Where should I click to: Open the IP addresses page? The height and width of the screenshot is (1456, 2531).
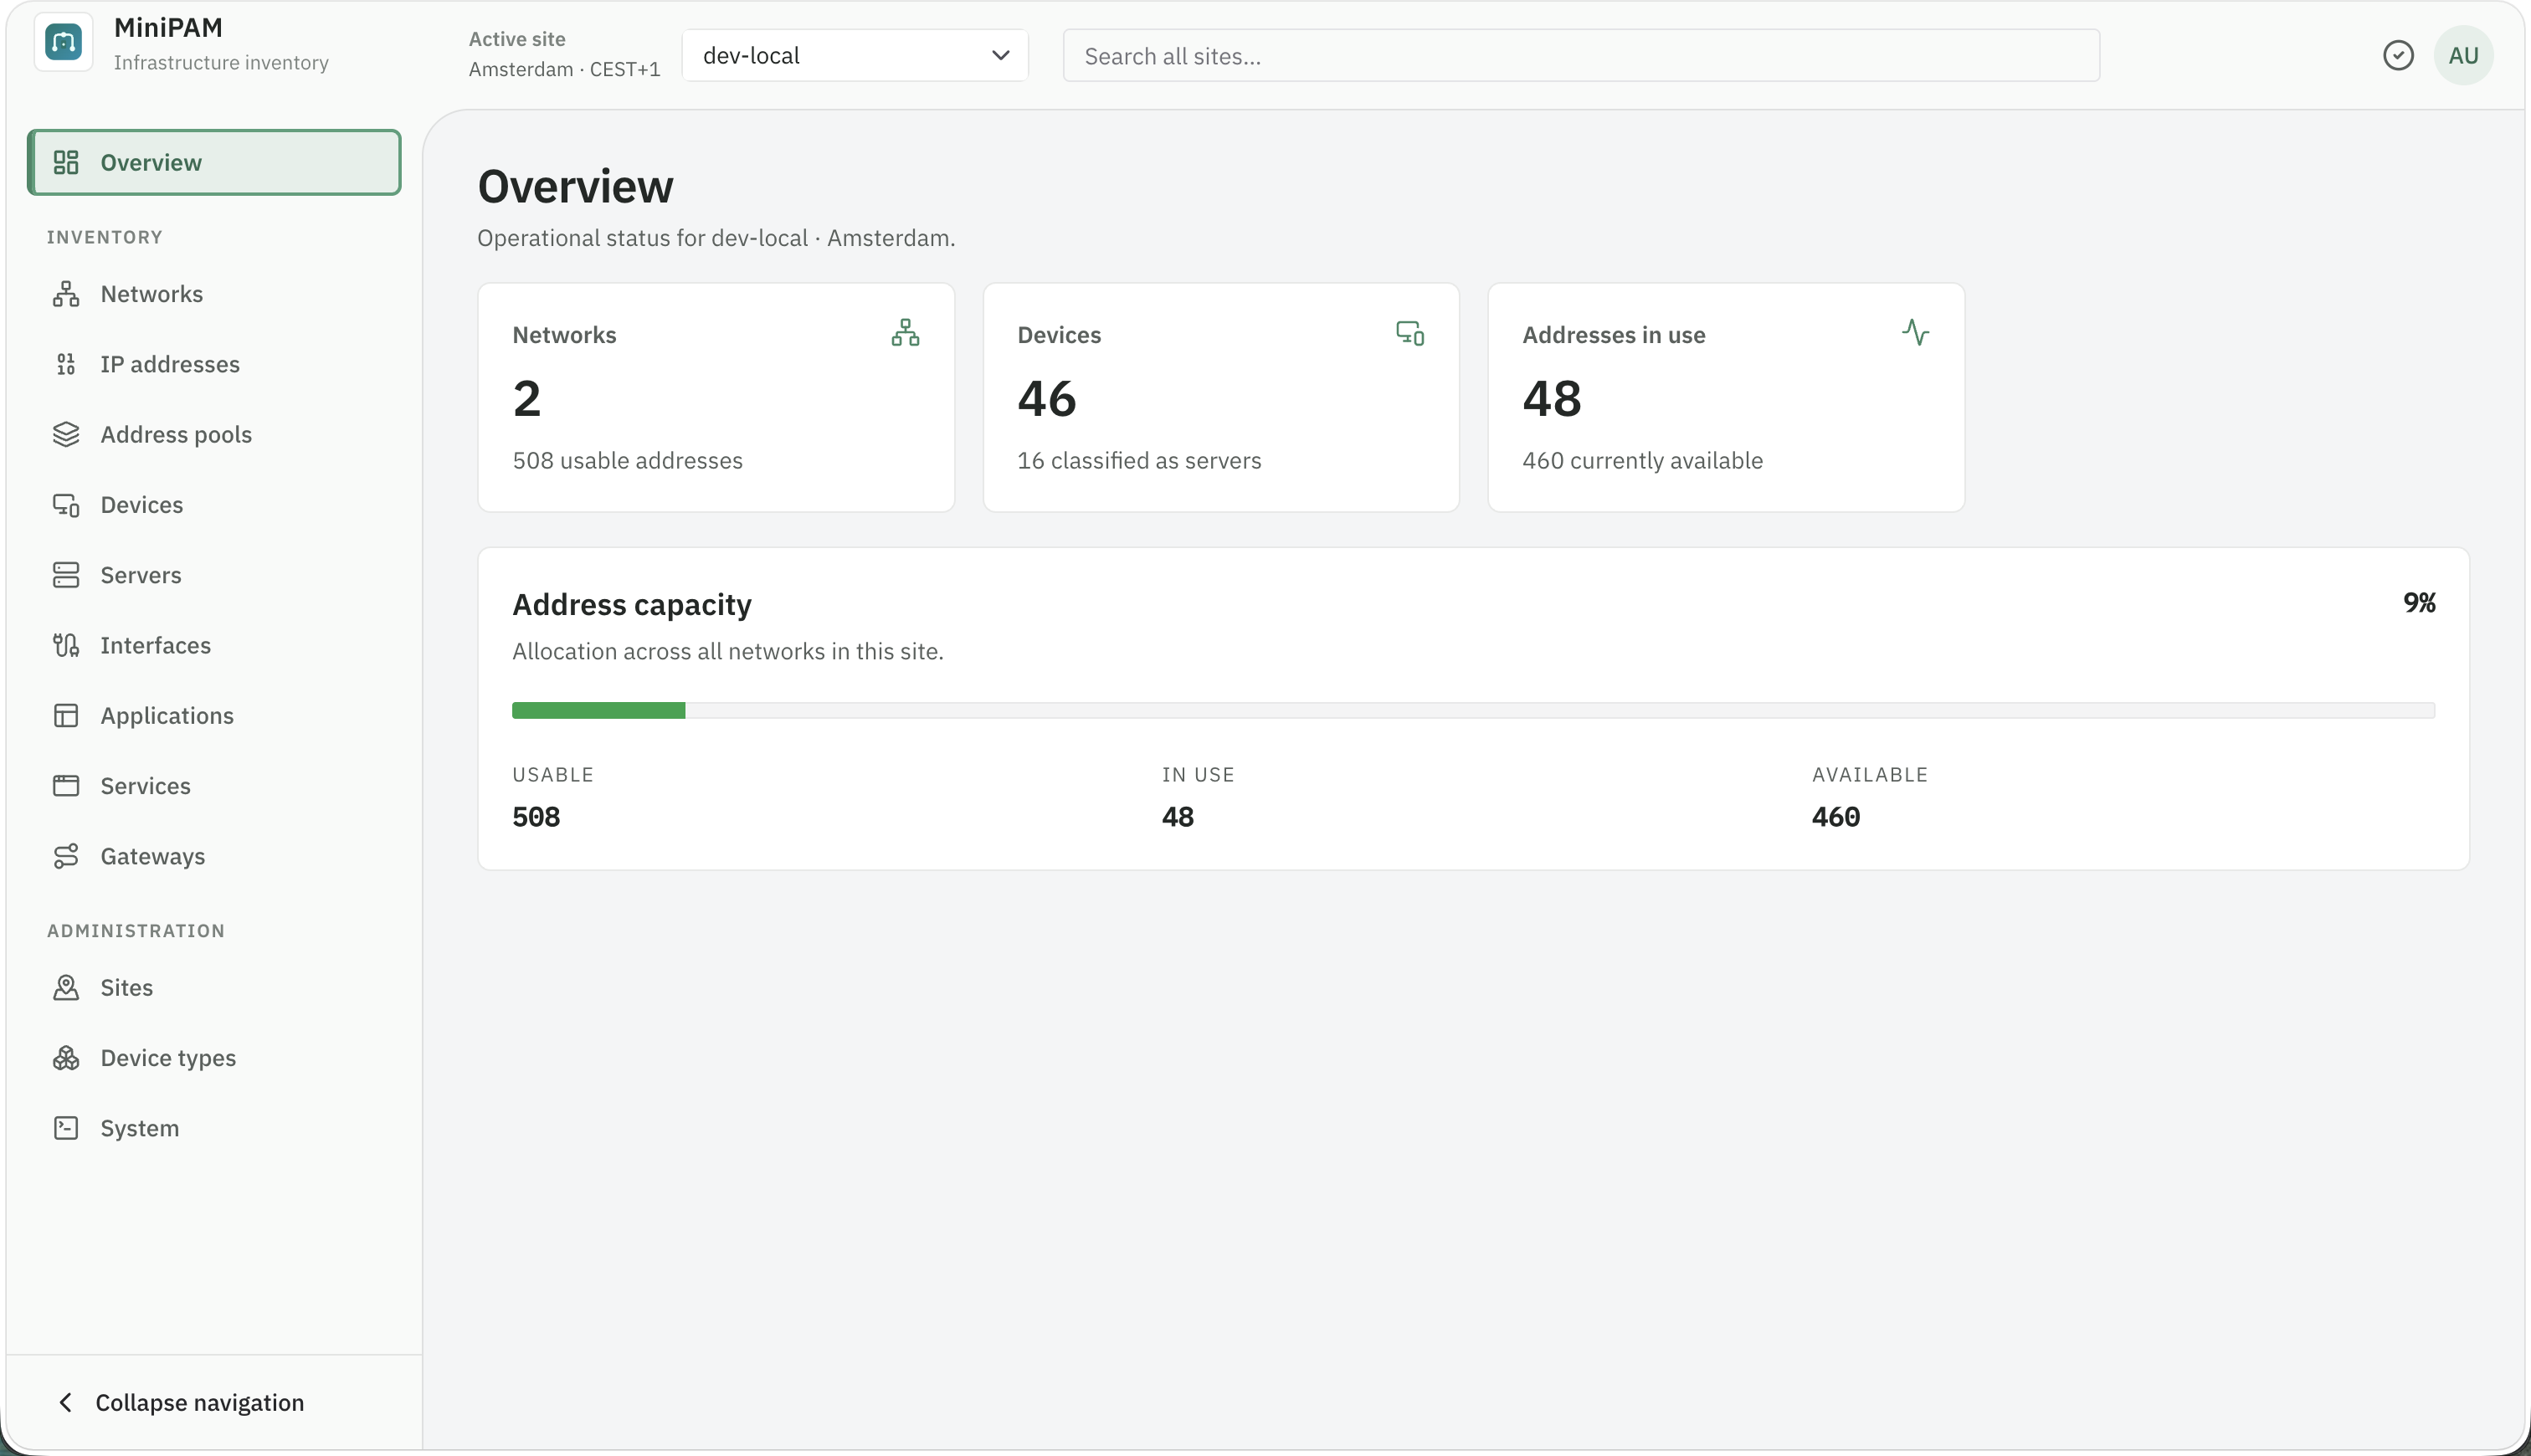coord(214,364)
